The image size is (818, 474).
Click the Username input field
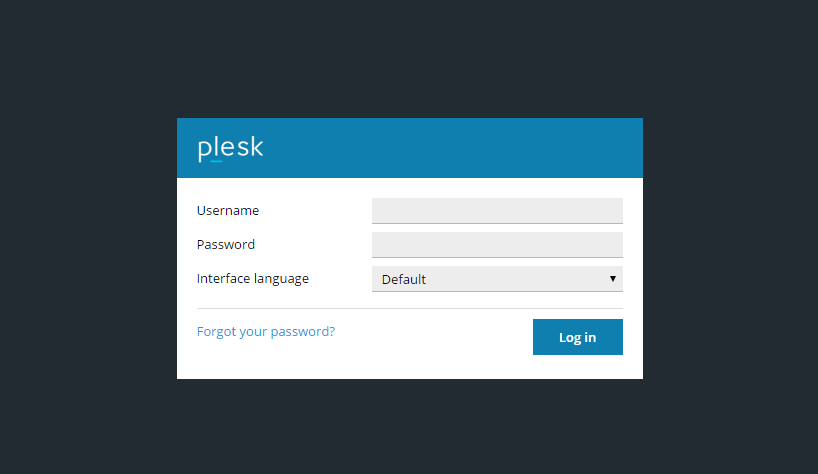497,210
